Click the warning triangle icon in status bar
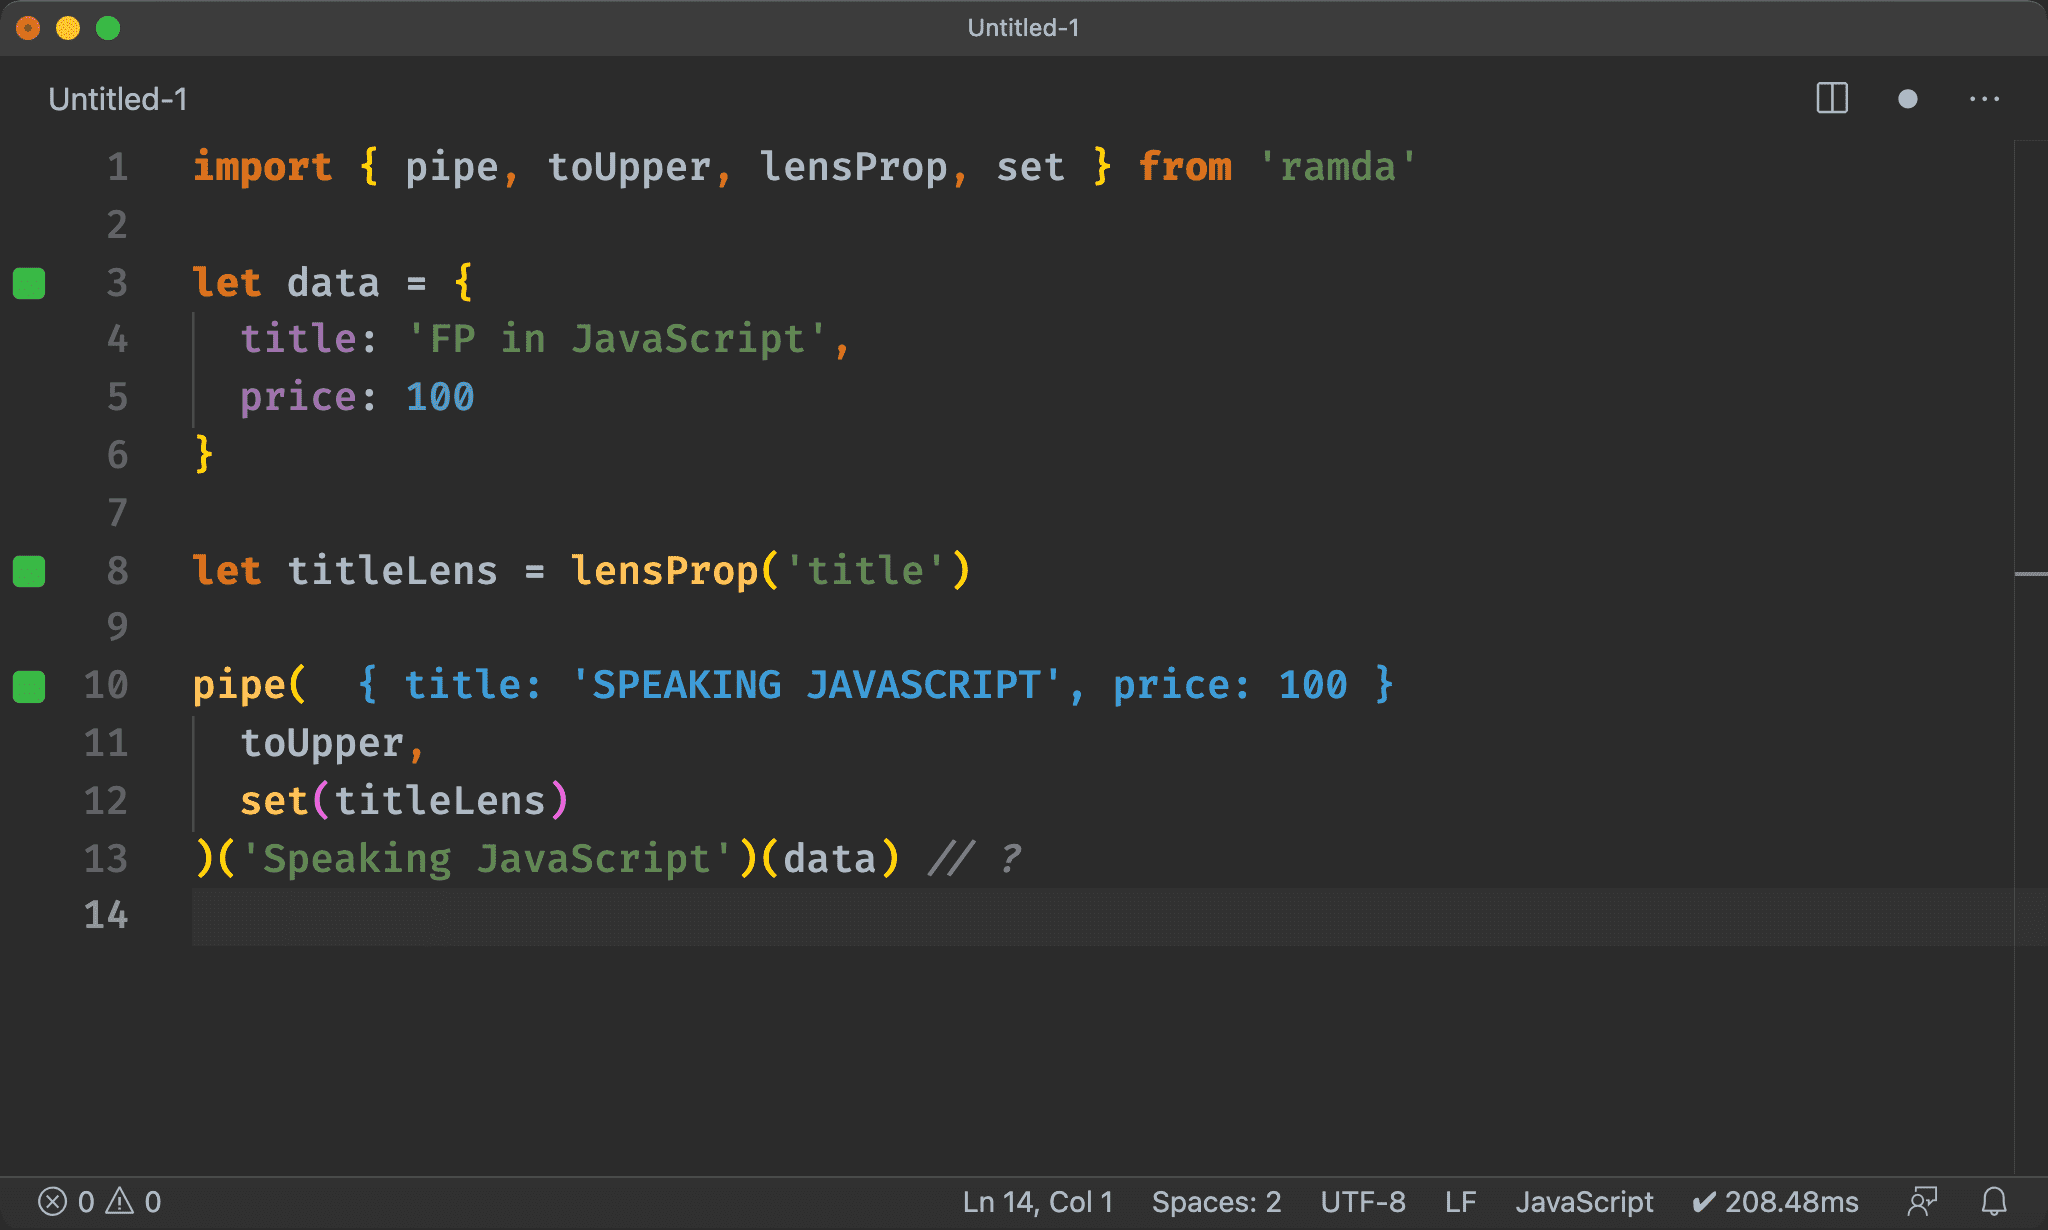This screenshot has width=2048, height=1230. pyautogui.click(x=120, y=1201)
